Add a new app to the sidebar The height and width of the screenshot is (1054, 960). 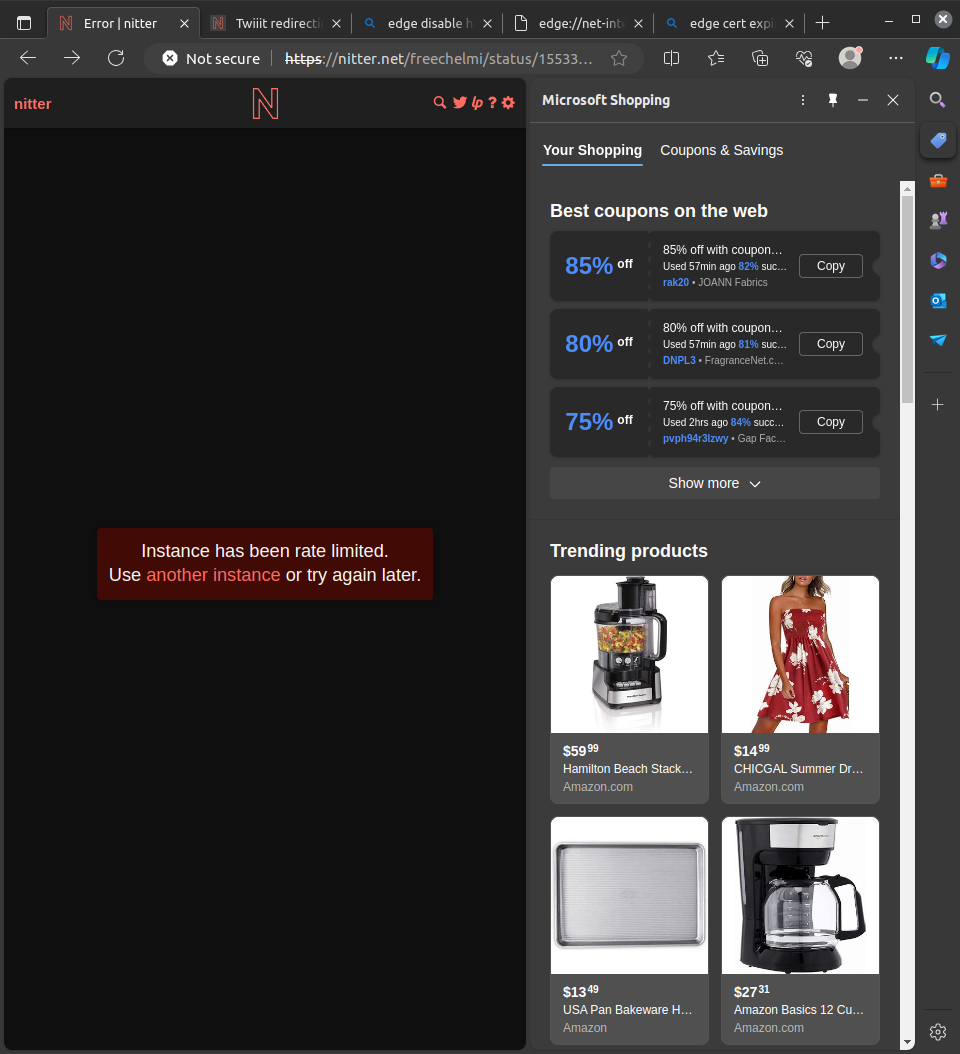point(938,405)
